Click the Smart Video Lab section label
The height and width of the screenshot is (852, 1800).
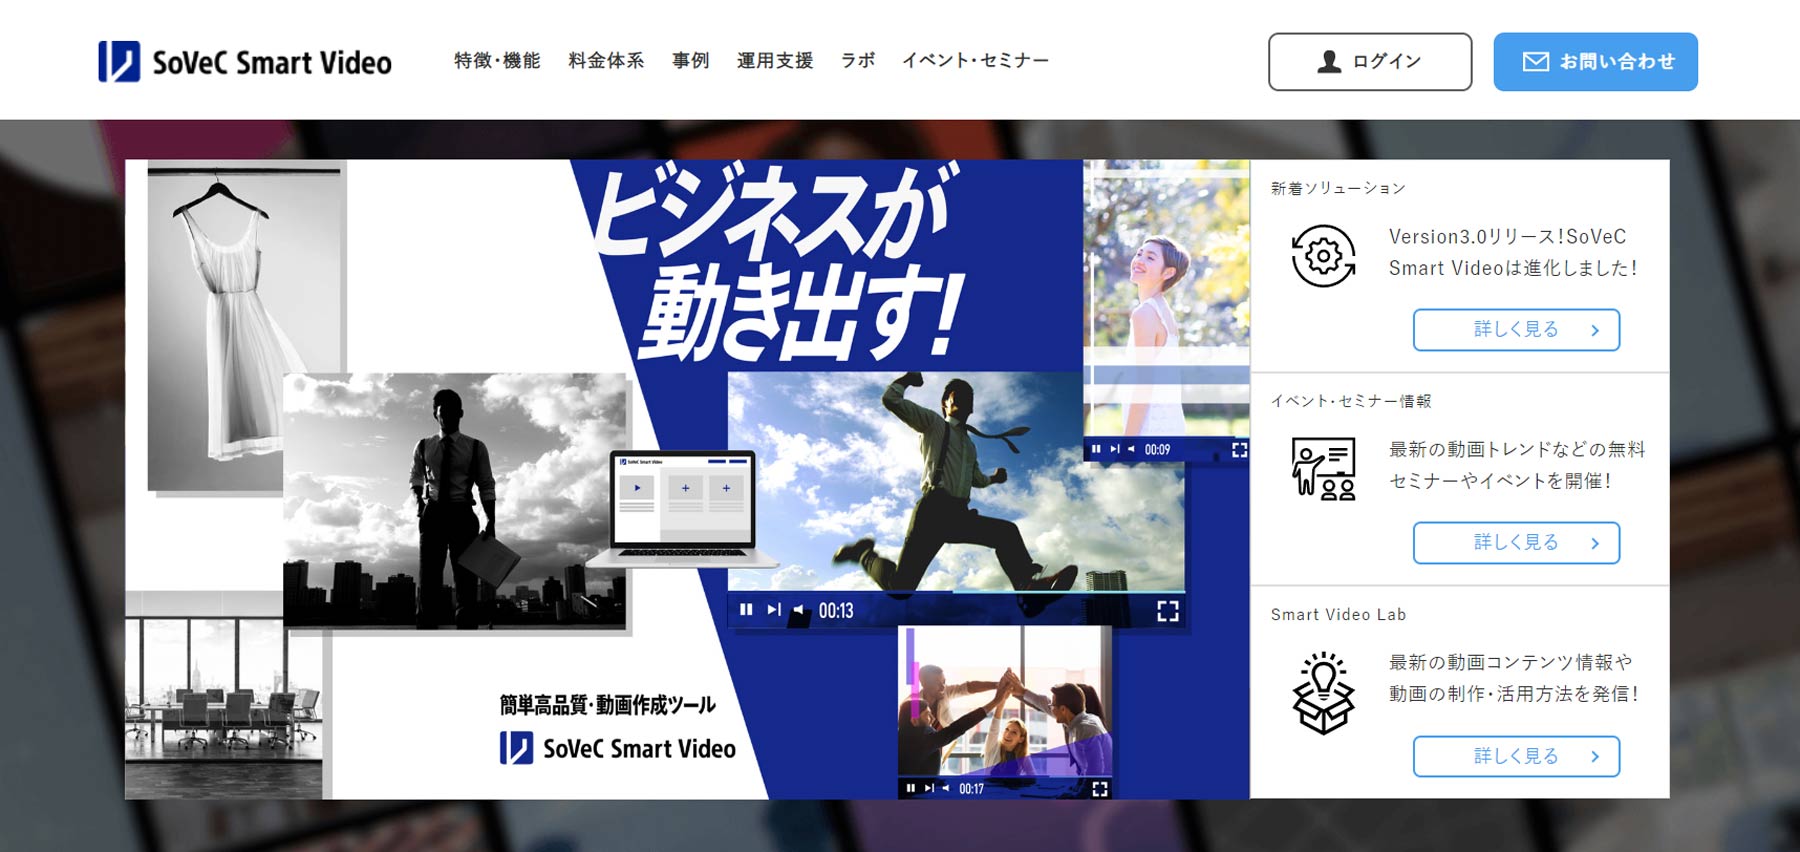pyautogui.click(x=1338, y=614)
